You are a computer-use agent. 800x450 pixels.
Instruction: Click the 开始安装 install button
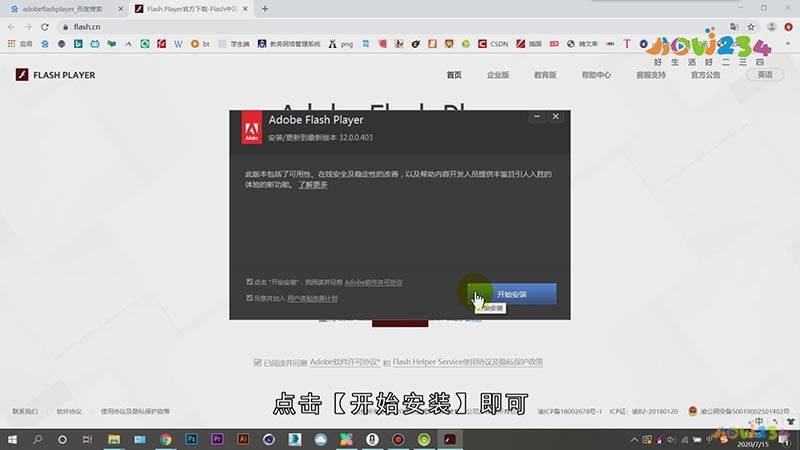pos(512,294)
